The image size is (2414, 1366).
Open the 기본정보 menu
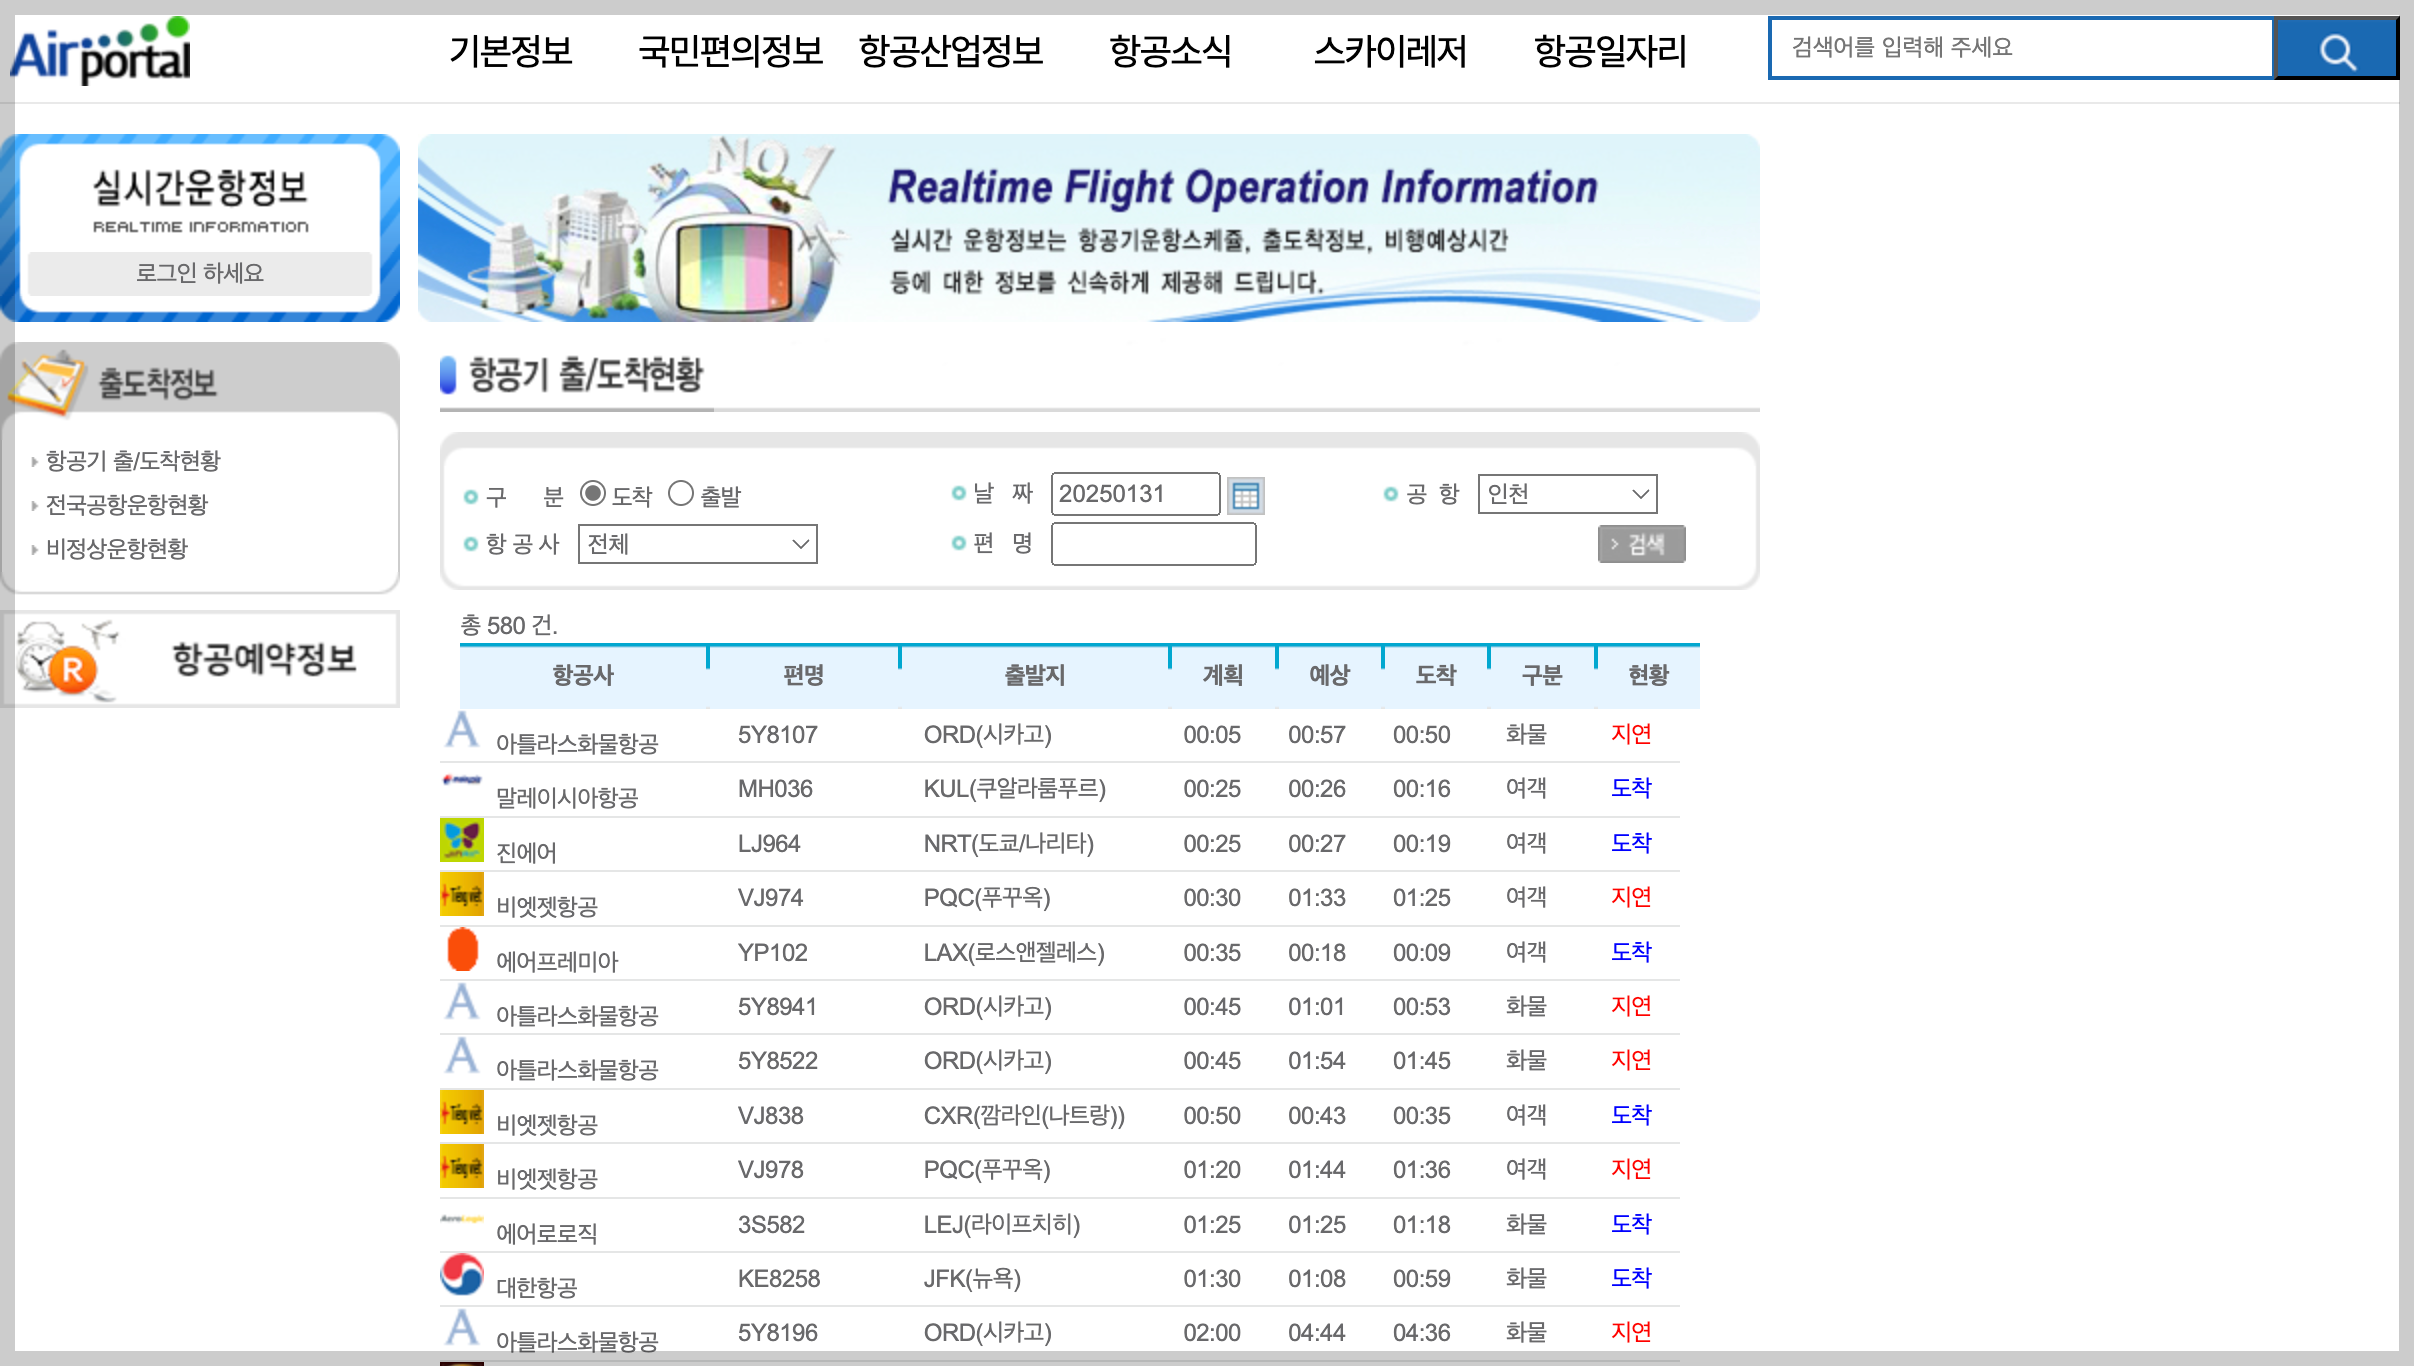click(x=510, y=50)
